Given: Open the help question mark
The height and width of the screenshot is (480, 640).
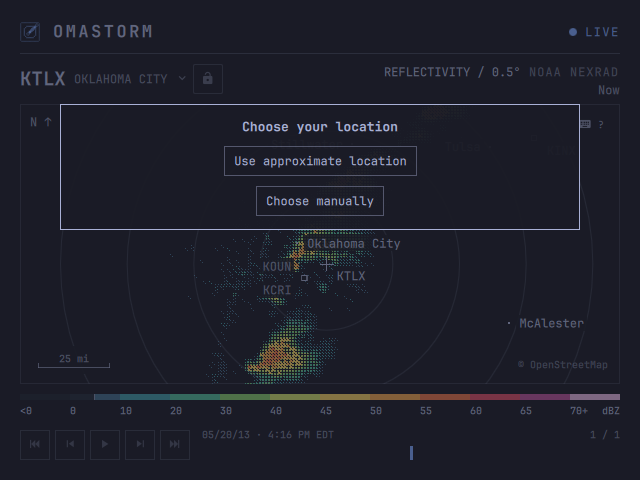Looking at the screenshot, I should pos(601,124).
